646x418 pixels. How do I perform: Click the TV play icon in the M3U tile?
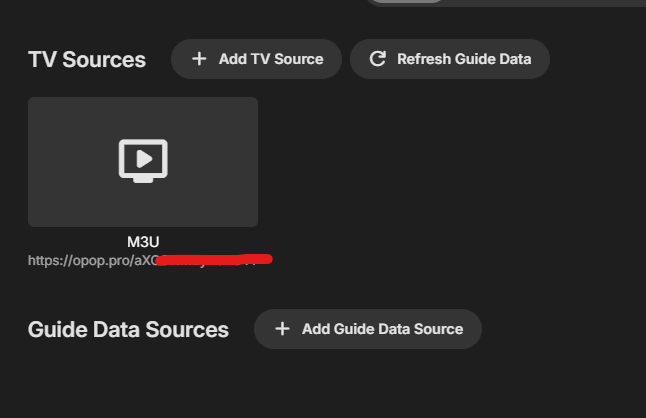pos(143,160)
